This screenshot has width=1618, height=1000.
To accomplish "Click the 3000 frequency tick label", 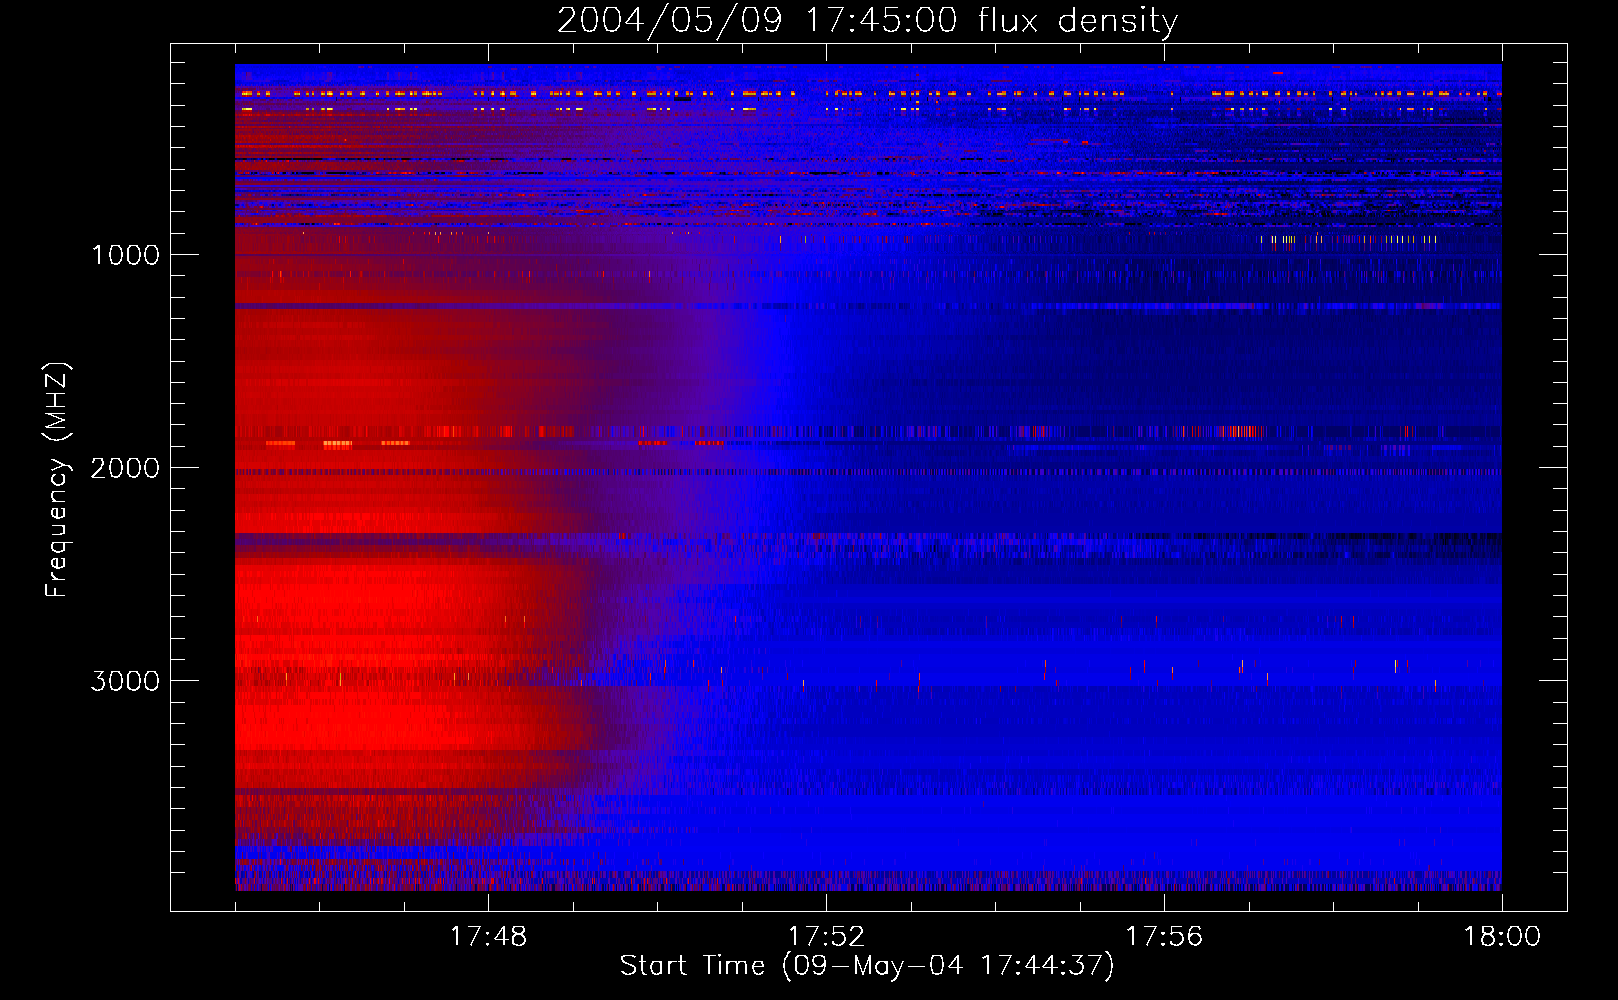I will pos(125,681).
